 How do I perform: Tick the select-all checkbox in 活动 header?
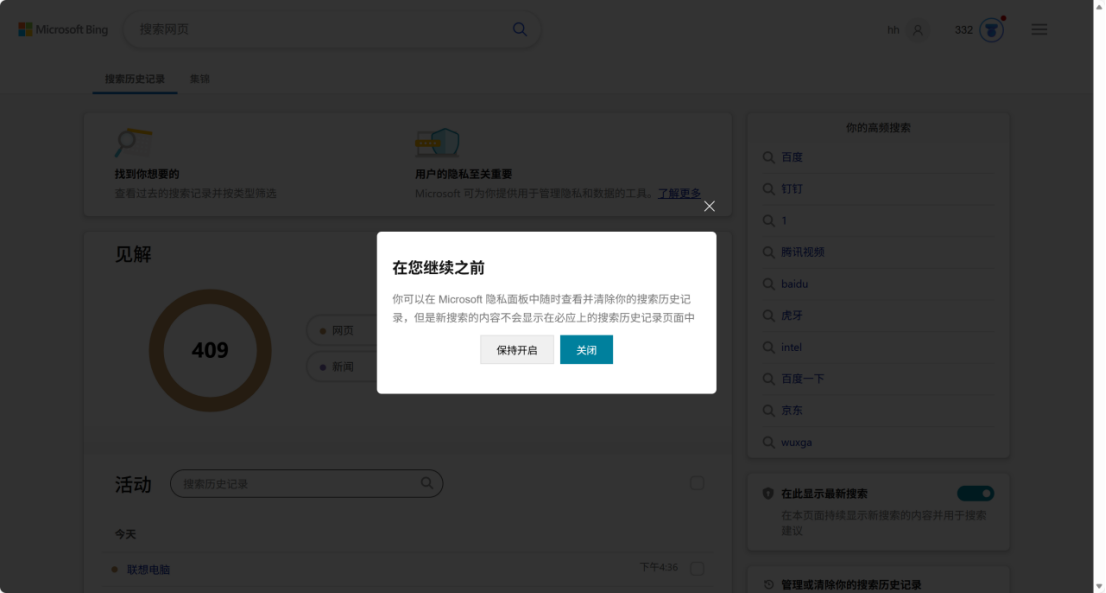pos(697,484)
